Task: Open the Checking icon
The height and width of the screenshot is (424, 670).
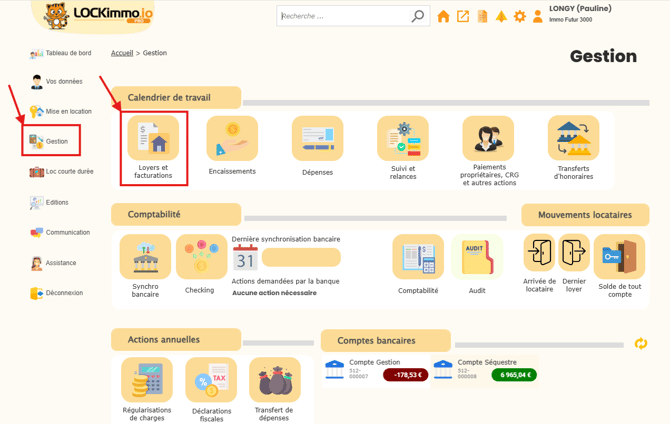Action: pos(200,257)
